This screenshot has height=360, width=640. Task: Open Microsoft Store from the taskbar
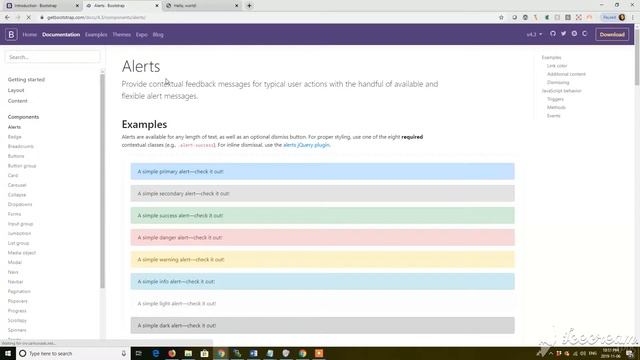204,353
